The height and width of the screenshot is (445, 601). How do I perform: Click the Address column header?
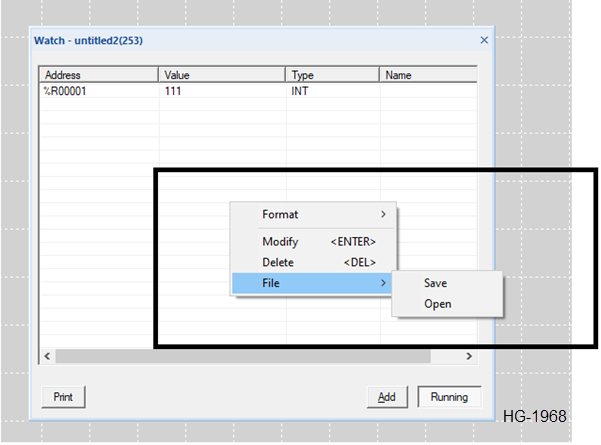coord(99,75)
